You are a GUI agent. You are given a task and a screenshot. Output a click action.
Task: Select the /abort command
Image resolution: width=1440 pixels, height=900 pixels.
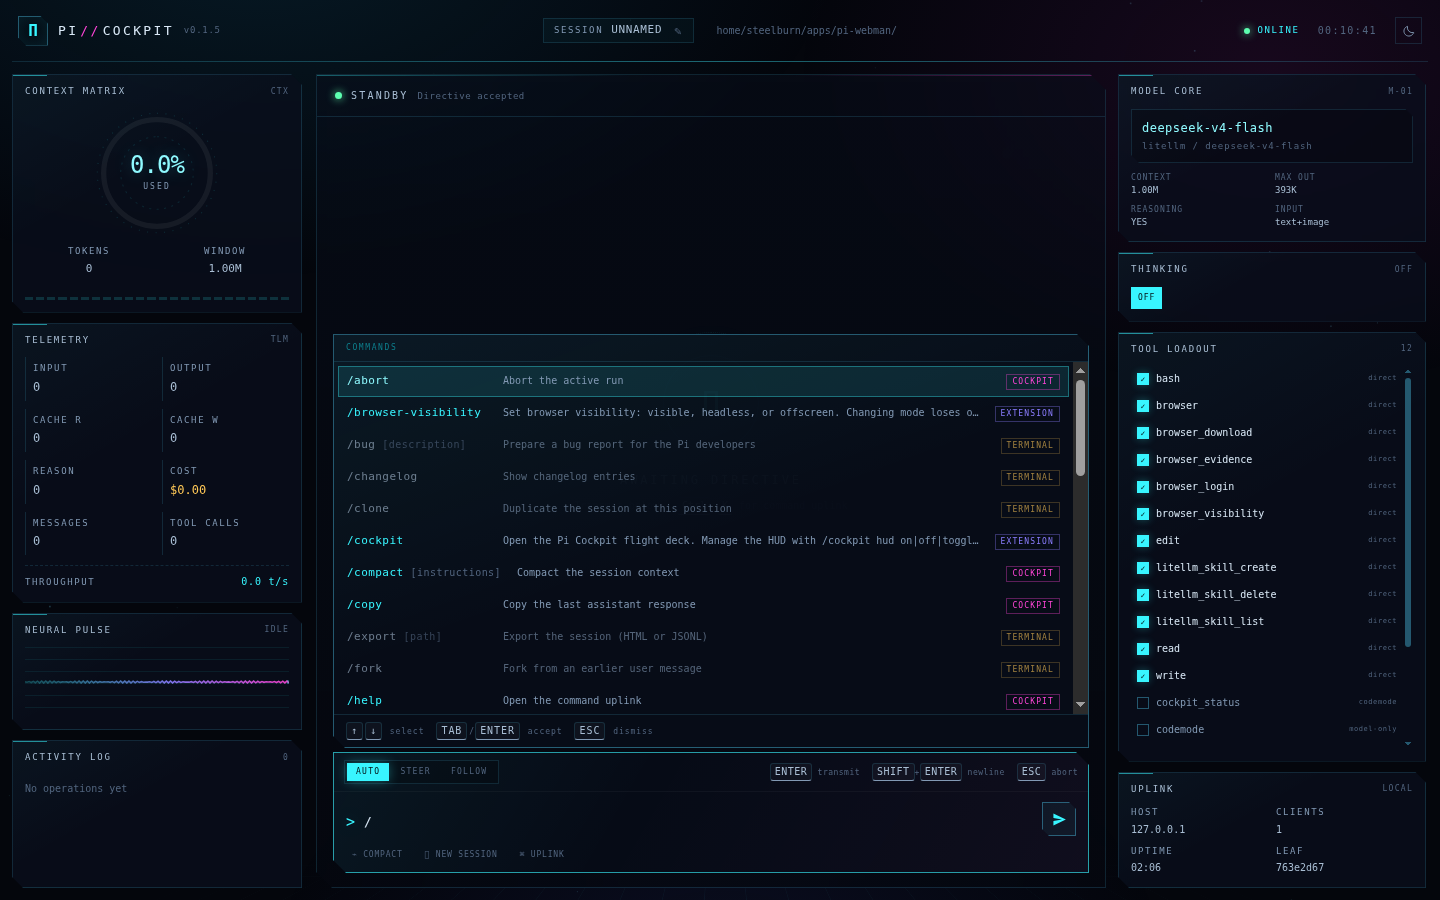703,381
